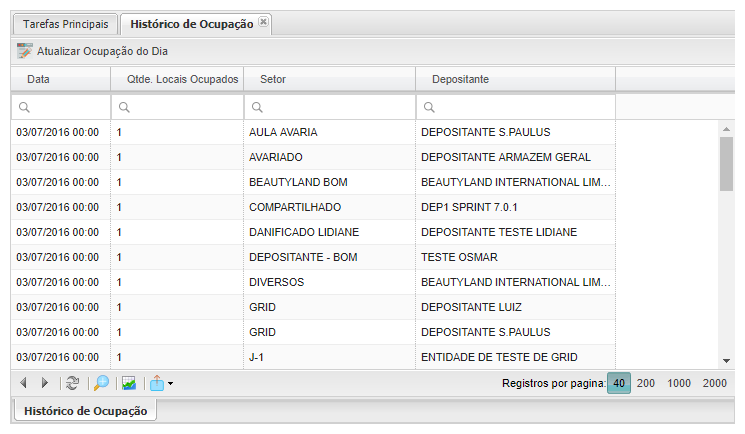
Task: Close the Histórico de Ocupação tab
Action: (263, 21)
